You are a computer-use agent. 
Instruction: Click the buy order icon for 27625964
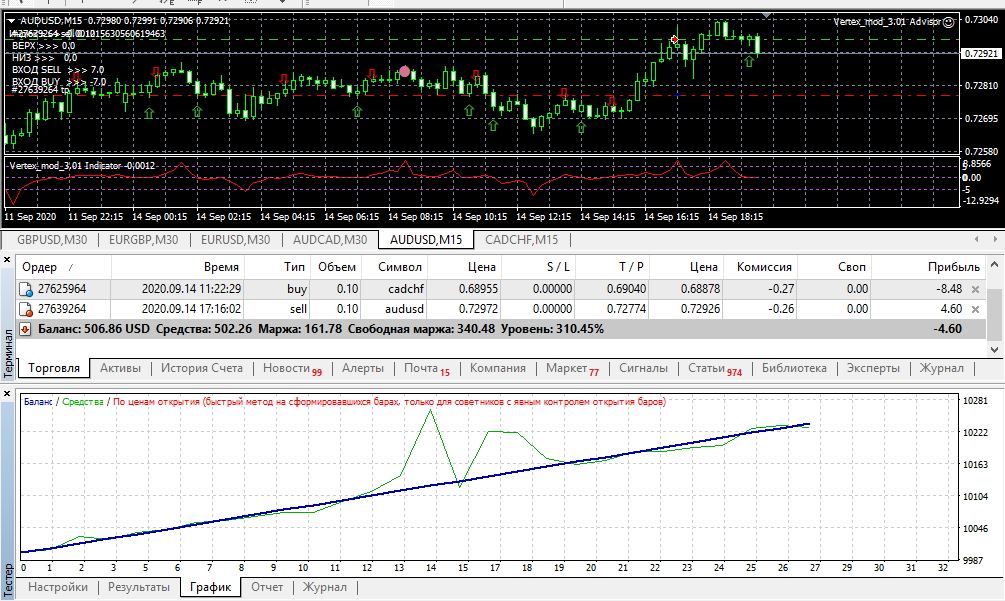coord(27,288)
